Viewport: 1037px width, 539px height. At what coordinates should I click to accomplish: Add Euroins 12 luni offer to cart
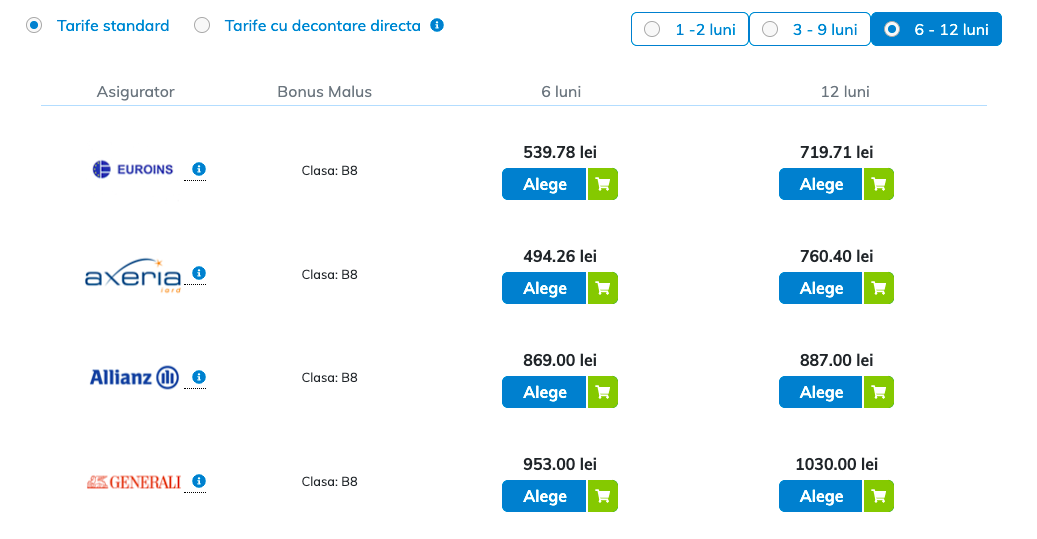tap(879, 184)
